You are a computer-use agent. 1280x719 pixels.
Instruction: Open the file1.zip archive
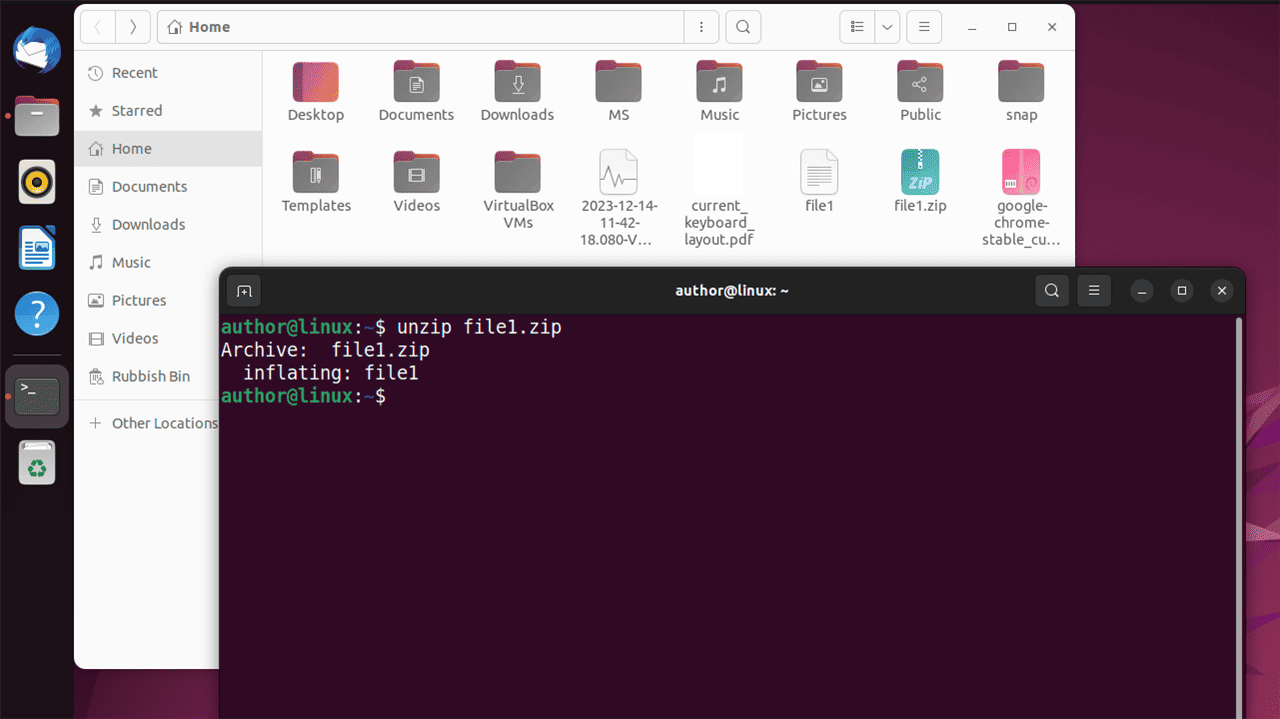point(919,171)
